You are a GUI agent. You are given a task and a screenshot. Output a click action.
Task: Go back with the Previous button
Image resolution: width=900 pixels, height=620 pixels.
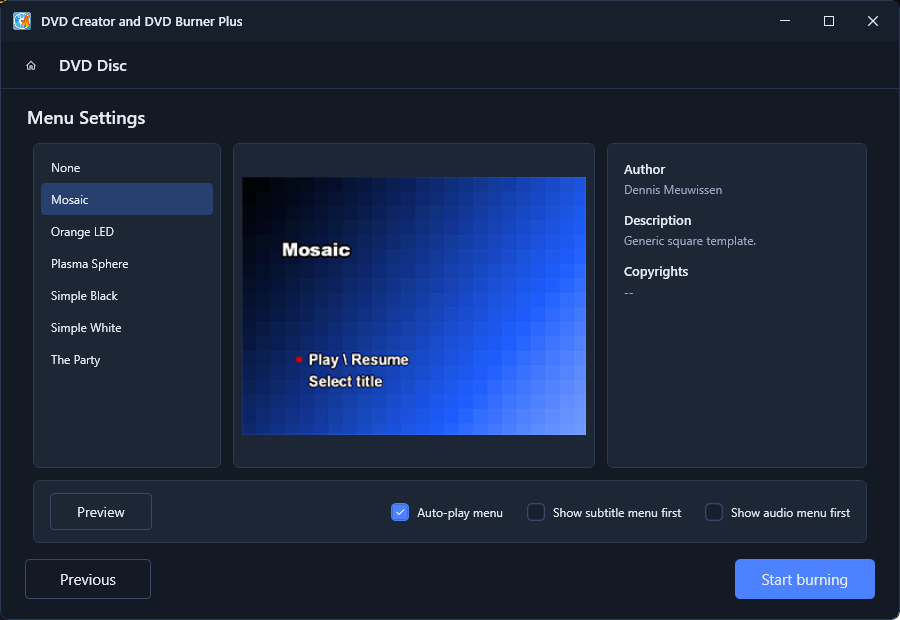pos(88,579)
